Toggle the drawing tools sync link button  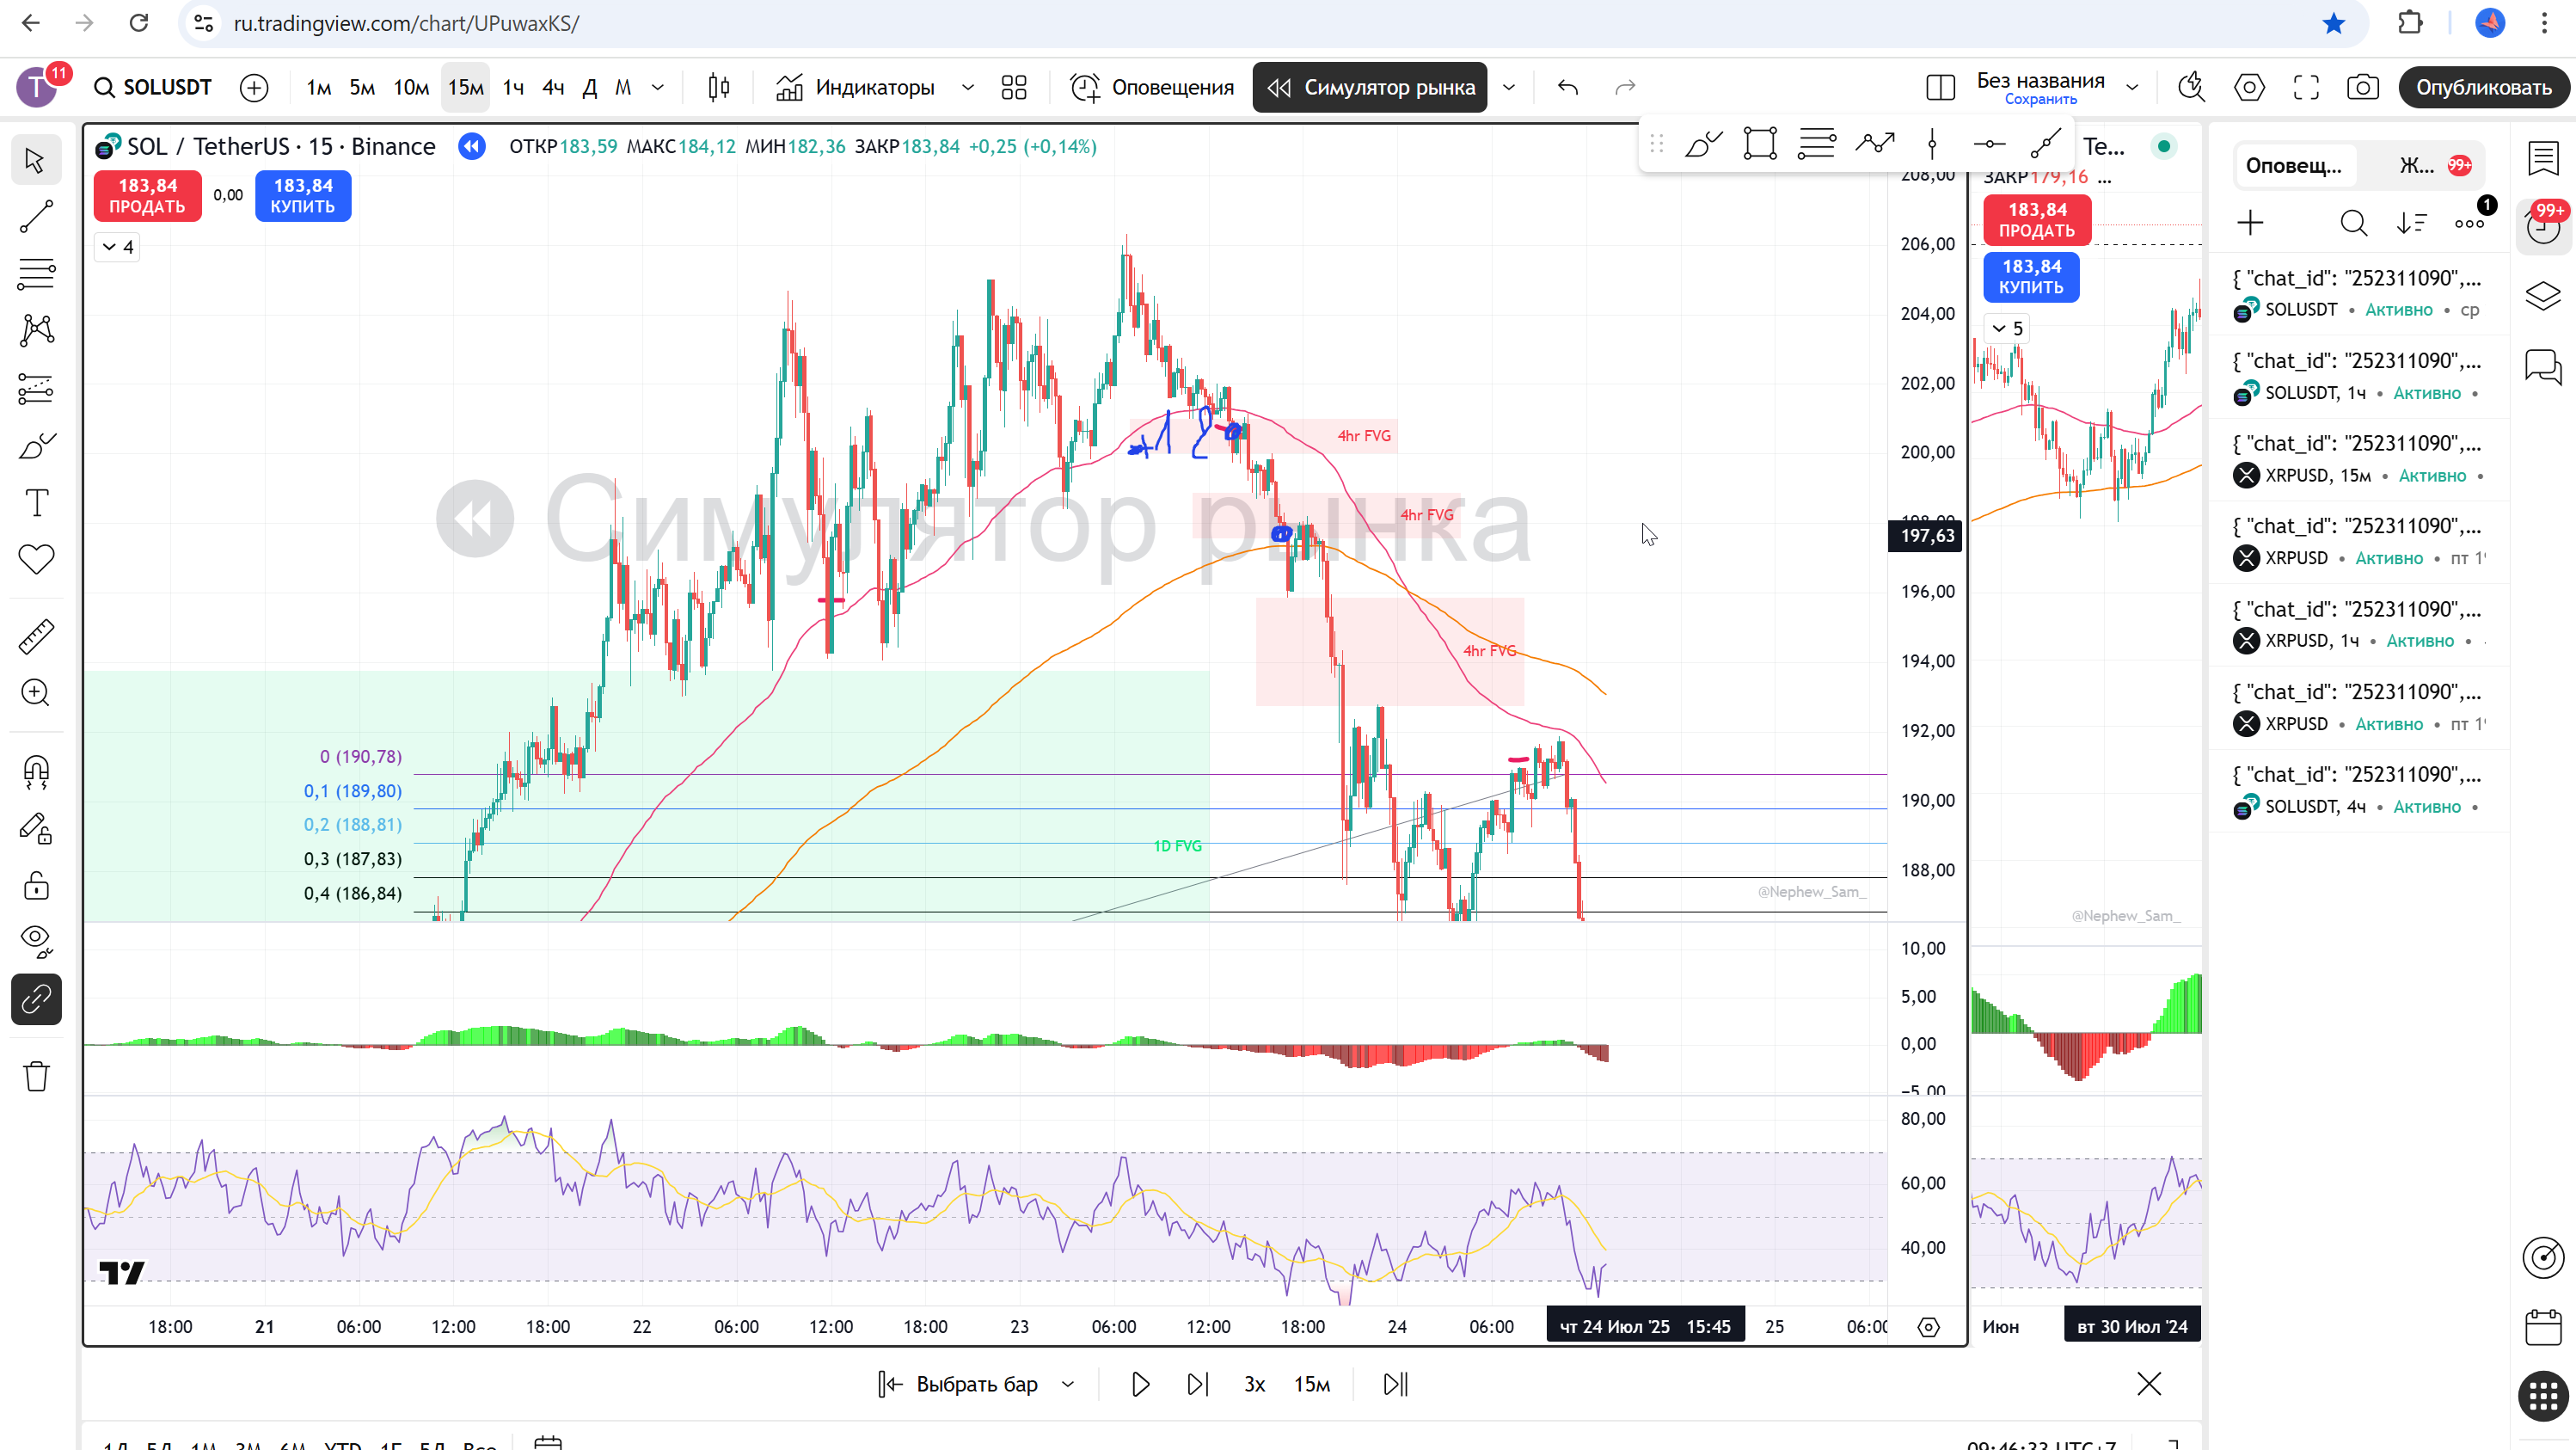click(x=36, y=999)
